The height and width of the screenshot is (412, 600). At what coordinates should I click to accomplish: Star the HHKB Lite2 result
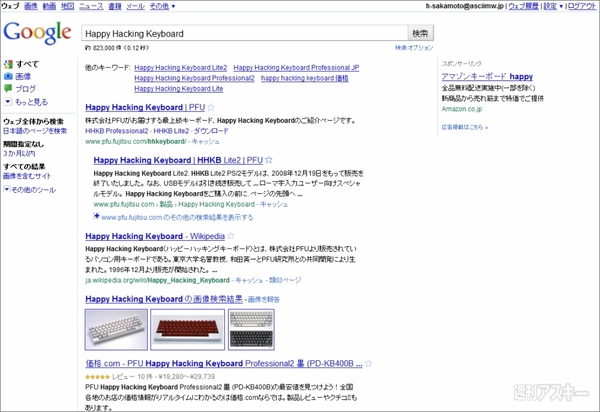[269, 160]
